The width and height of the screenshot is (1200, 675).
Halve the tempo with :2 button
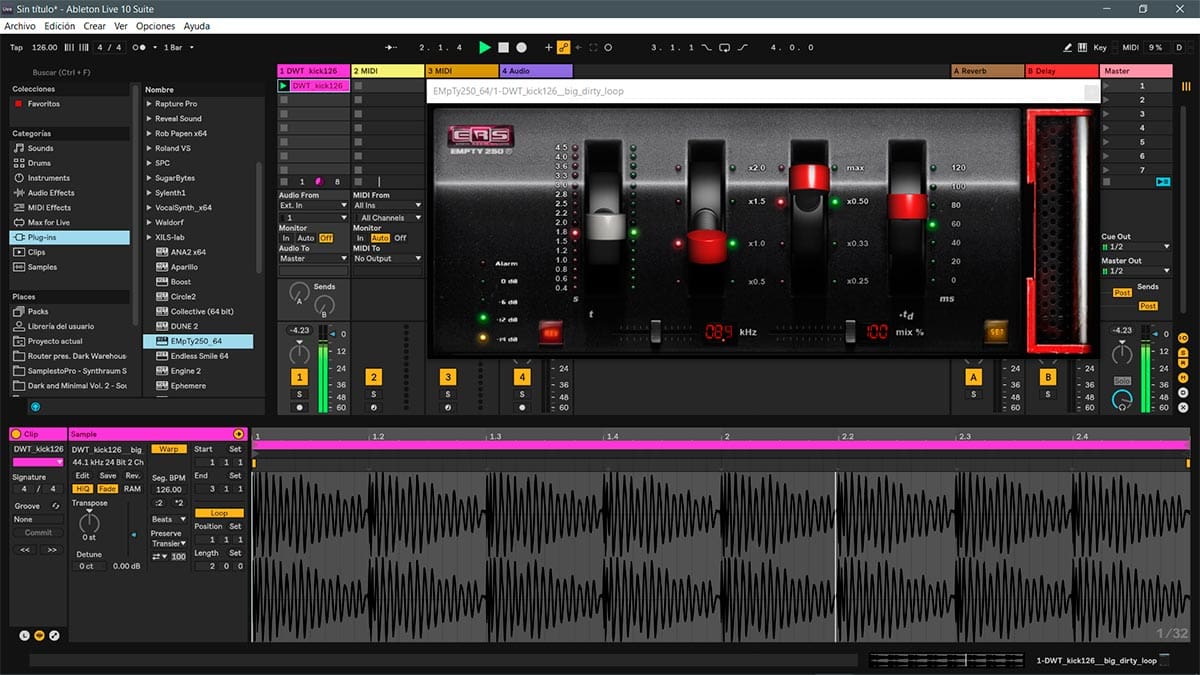(x=159, y=503)
